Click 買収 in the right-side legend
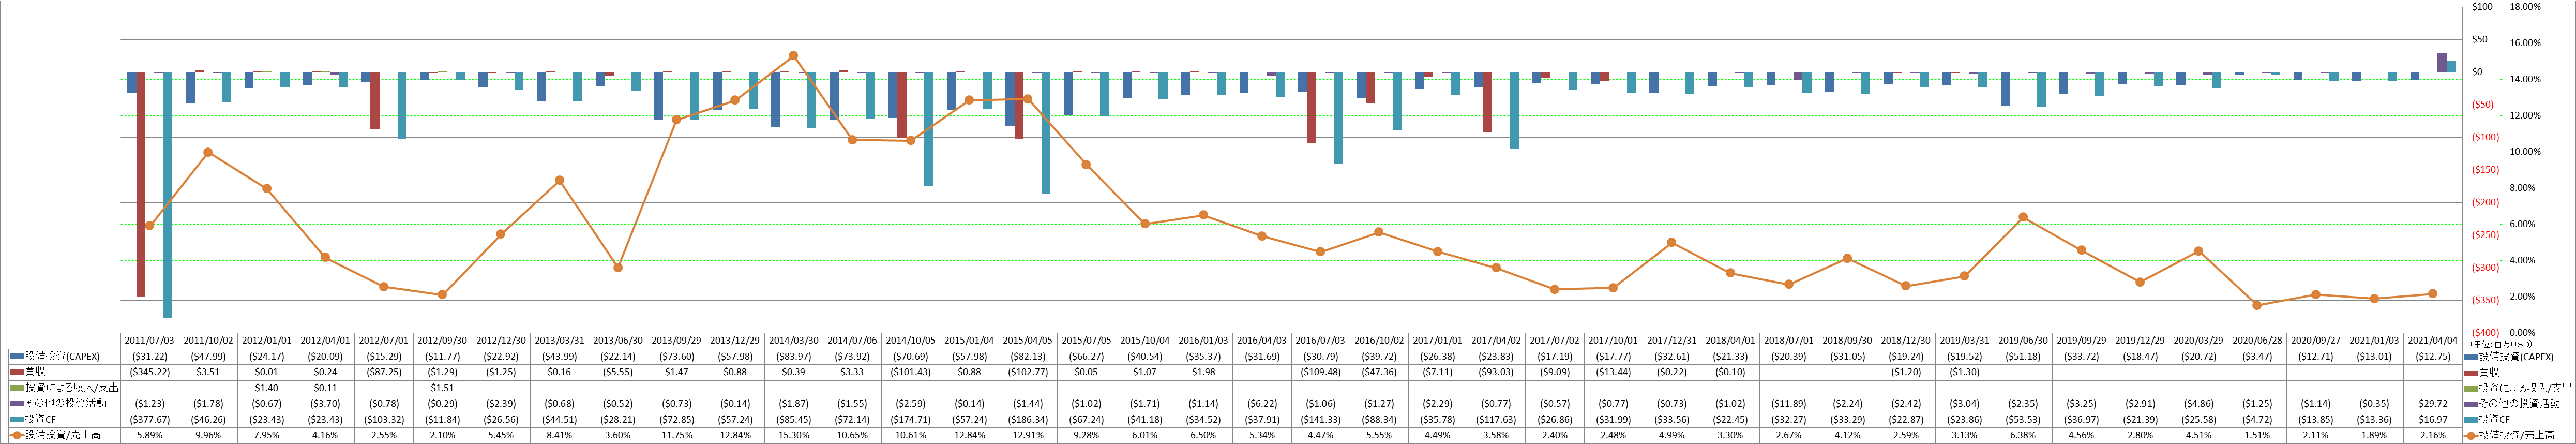Viewport: 2576px width, 444px height. pyautogui.click(x=2490, y=372)
